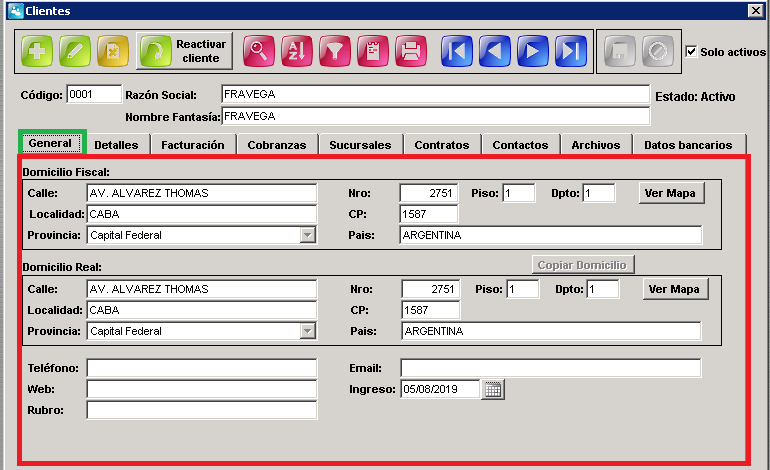Click the Web input field

pos(202,389)
